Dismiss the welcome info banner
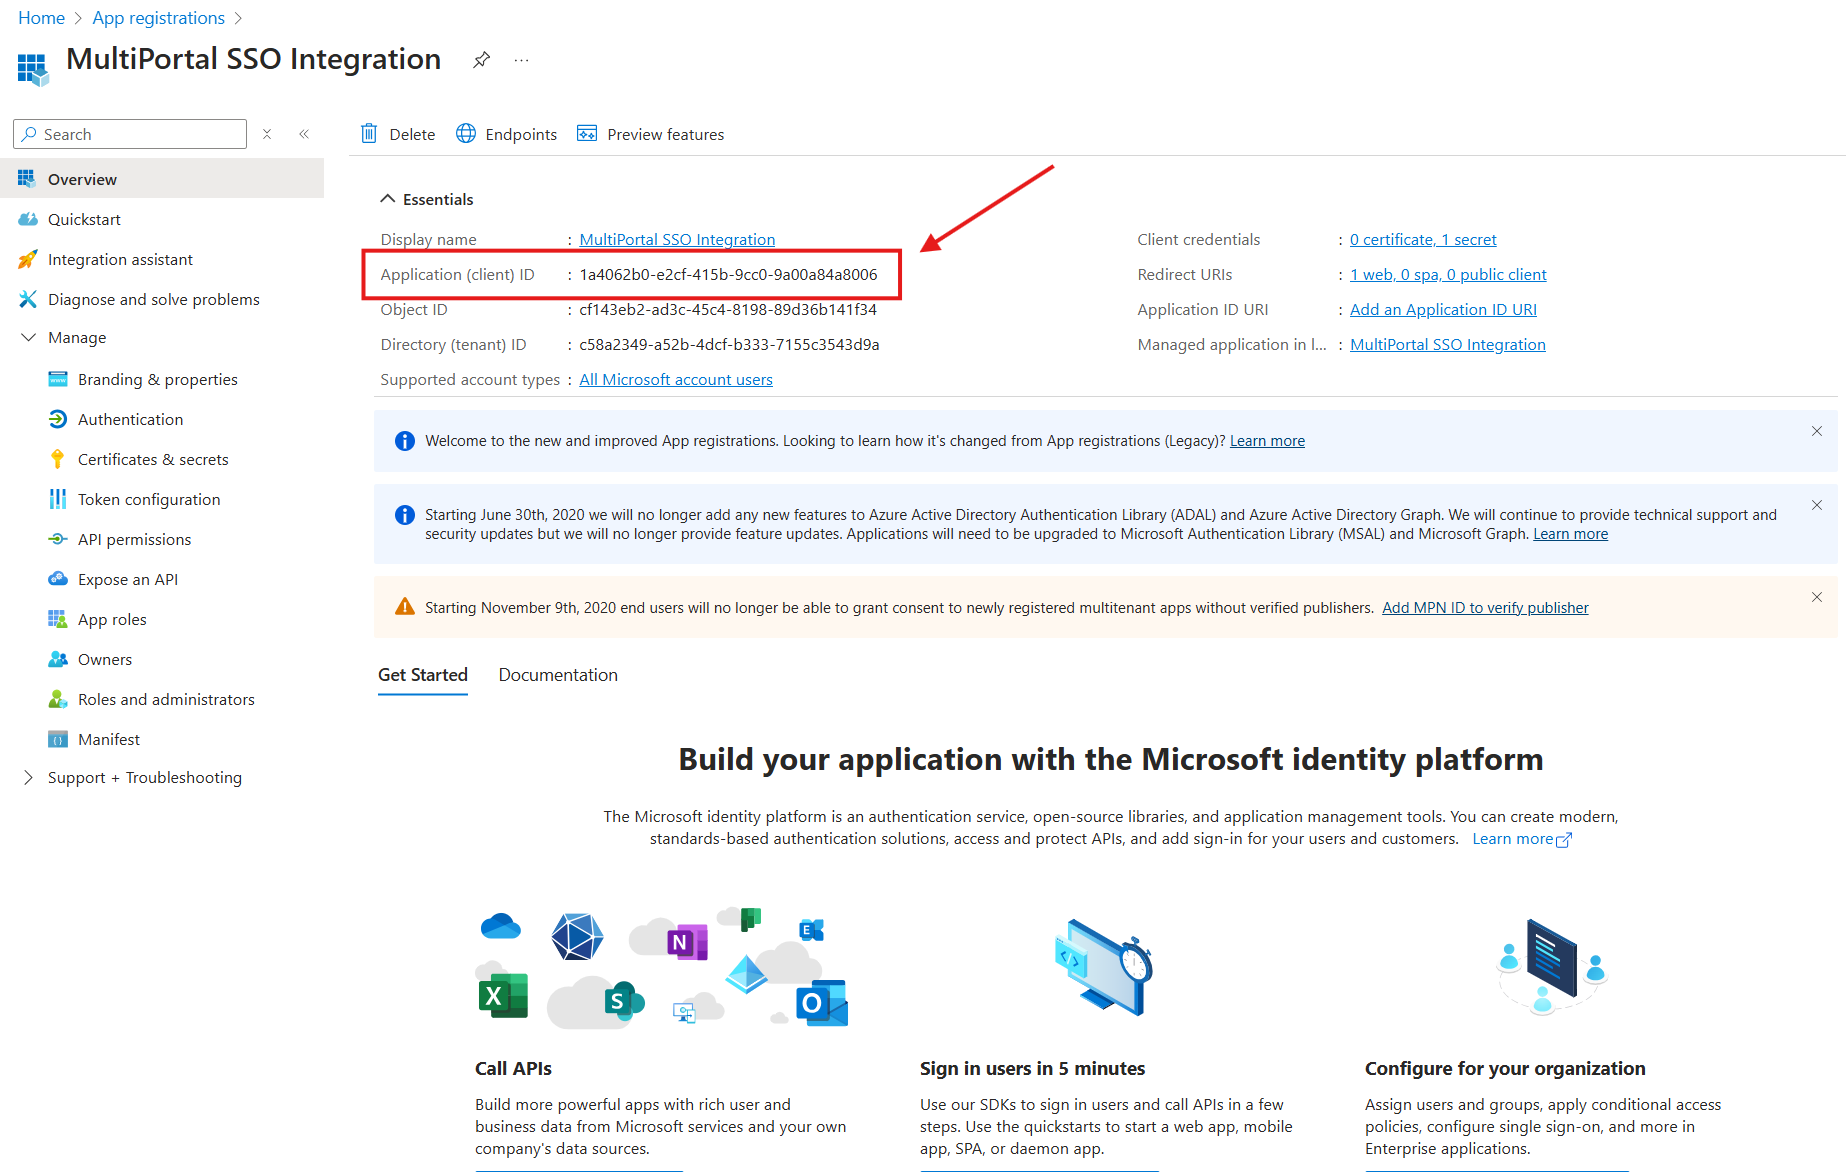Screen dimensions: 1846x1172 1817,431
